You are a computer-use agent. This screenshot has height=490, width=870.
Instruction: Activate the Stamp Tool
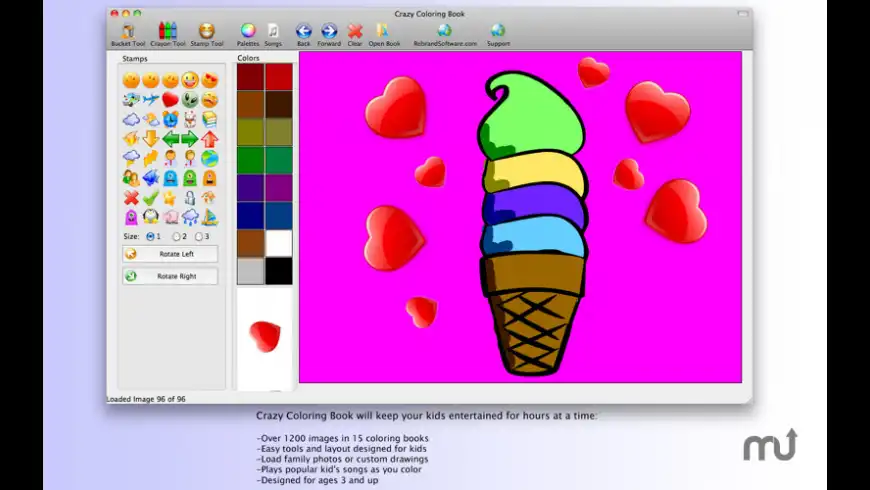[207, 31]
